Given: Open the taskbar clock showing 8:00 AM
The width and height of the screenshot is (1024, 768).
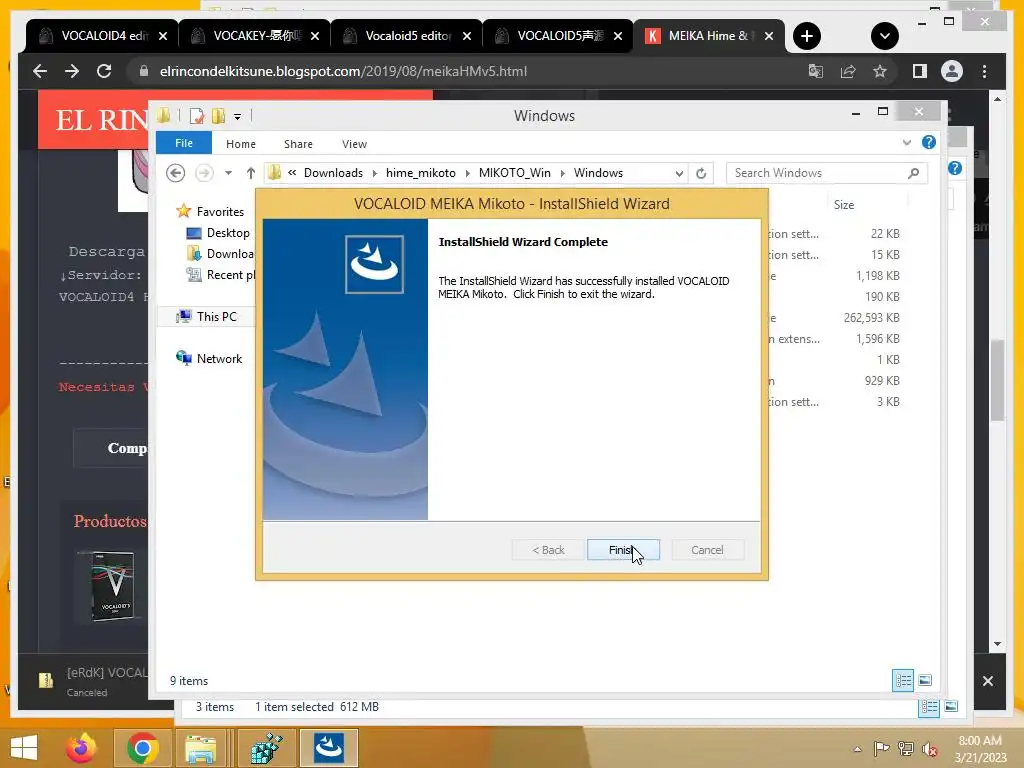Looking at the screenshot, I should click(980, 748).
